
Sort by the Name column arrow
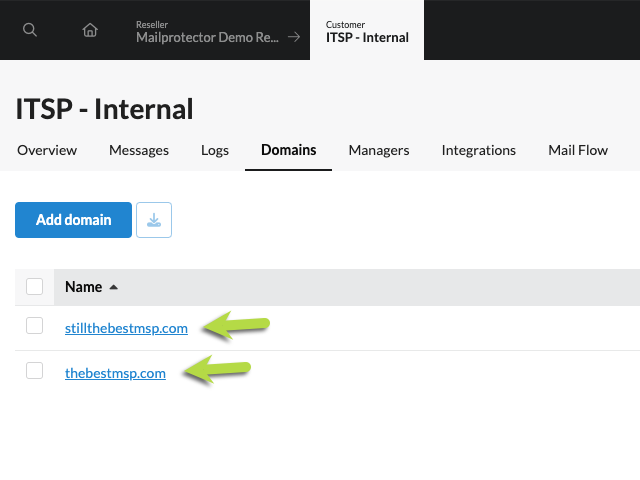(x=113, y=287)
